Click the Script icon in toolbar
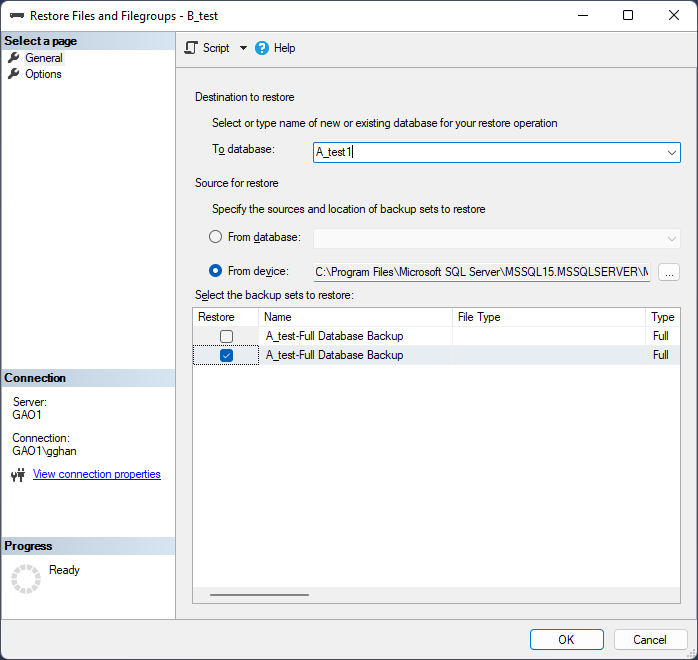Viewport: 698px width, 660px height. 191,48
